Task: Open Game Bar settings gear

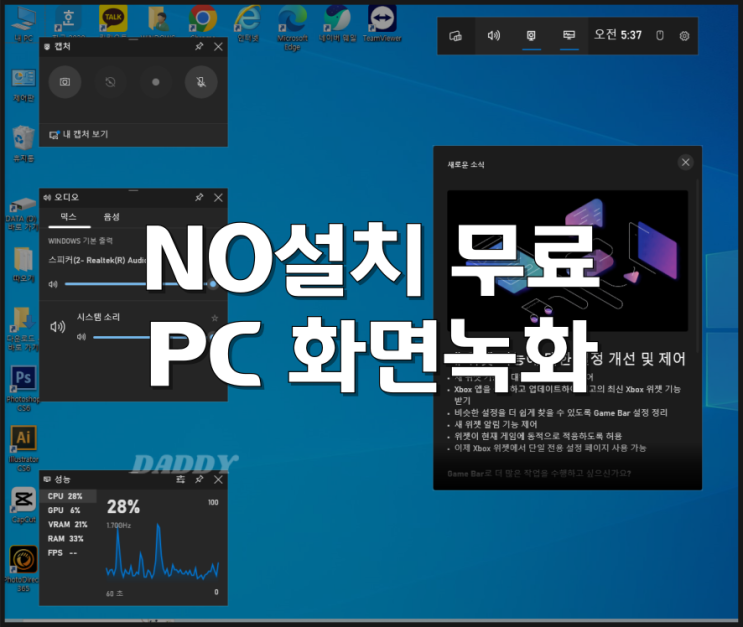Action: [x=684, y=36]
